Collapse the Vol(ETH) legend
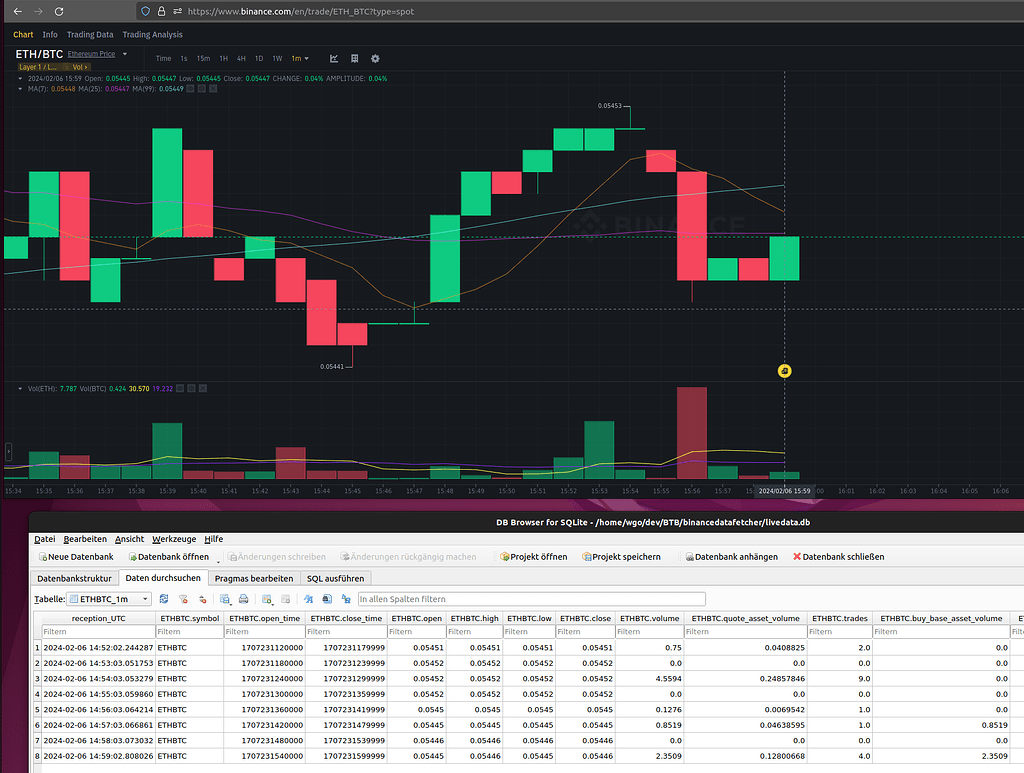The width and height of the screenshot is (1024, 773). coord(20,388)
